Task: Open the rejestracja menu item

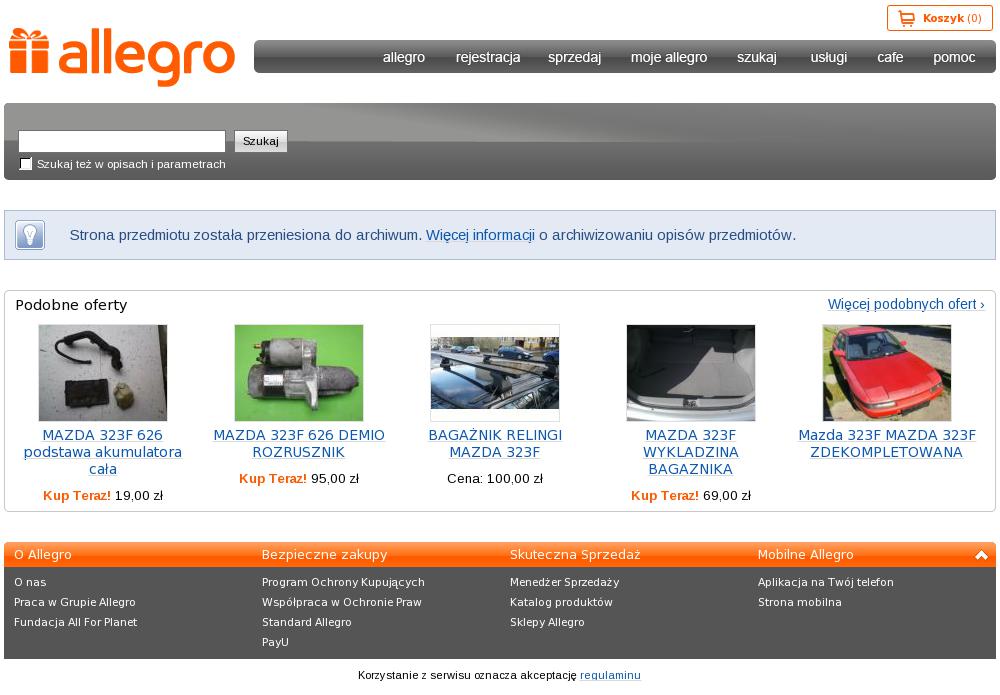Action: pos(488,57)
